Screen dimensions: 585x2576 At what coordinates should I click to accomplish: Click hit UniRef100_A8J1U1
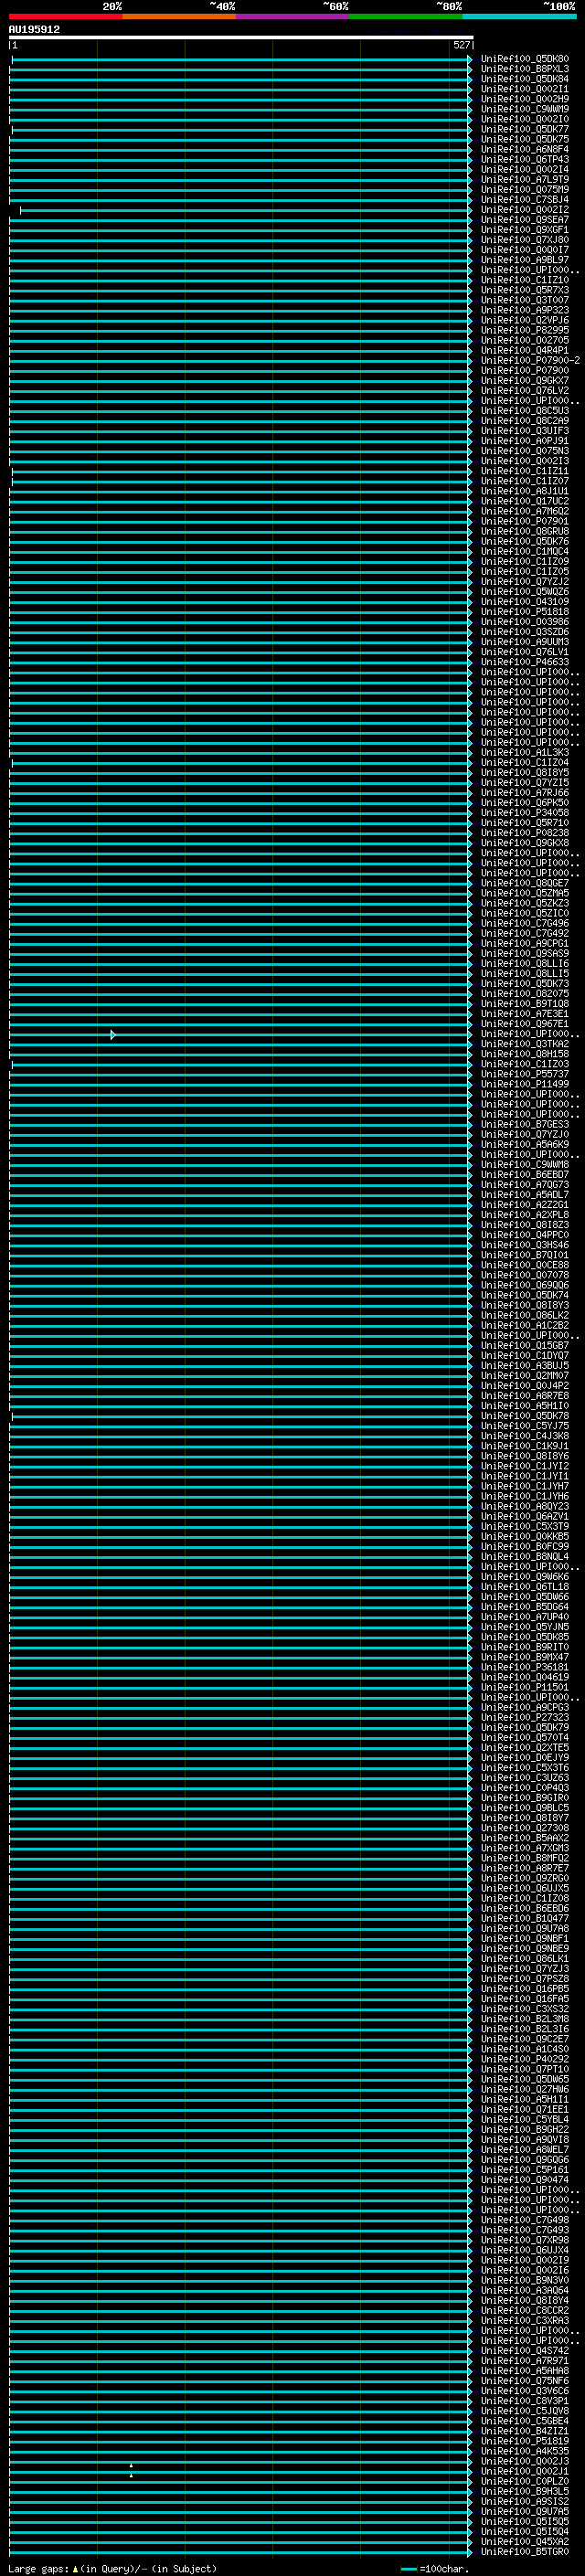pos(524,491)
